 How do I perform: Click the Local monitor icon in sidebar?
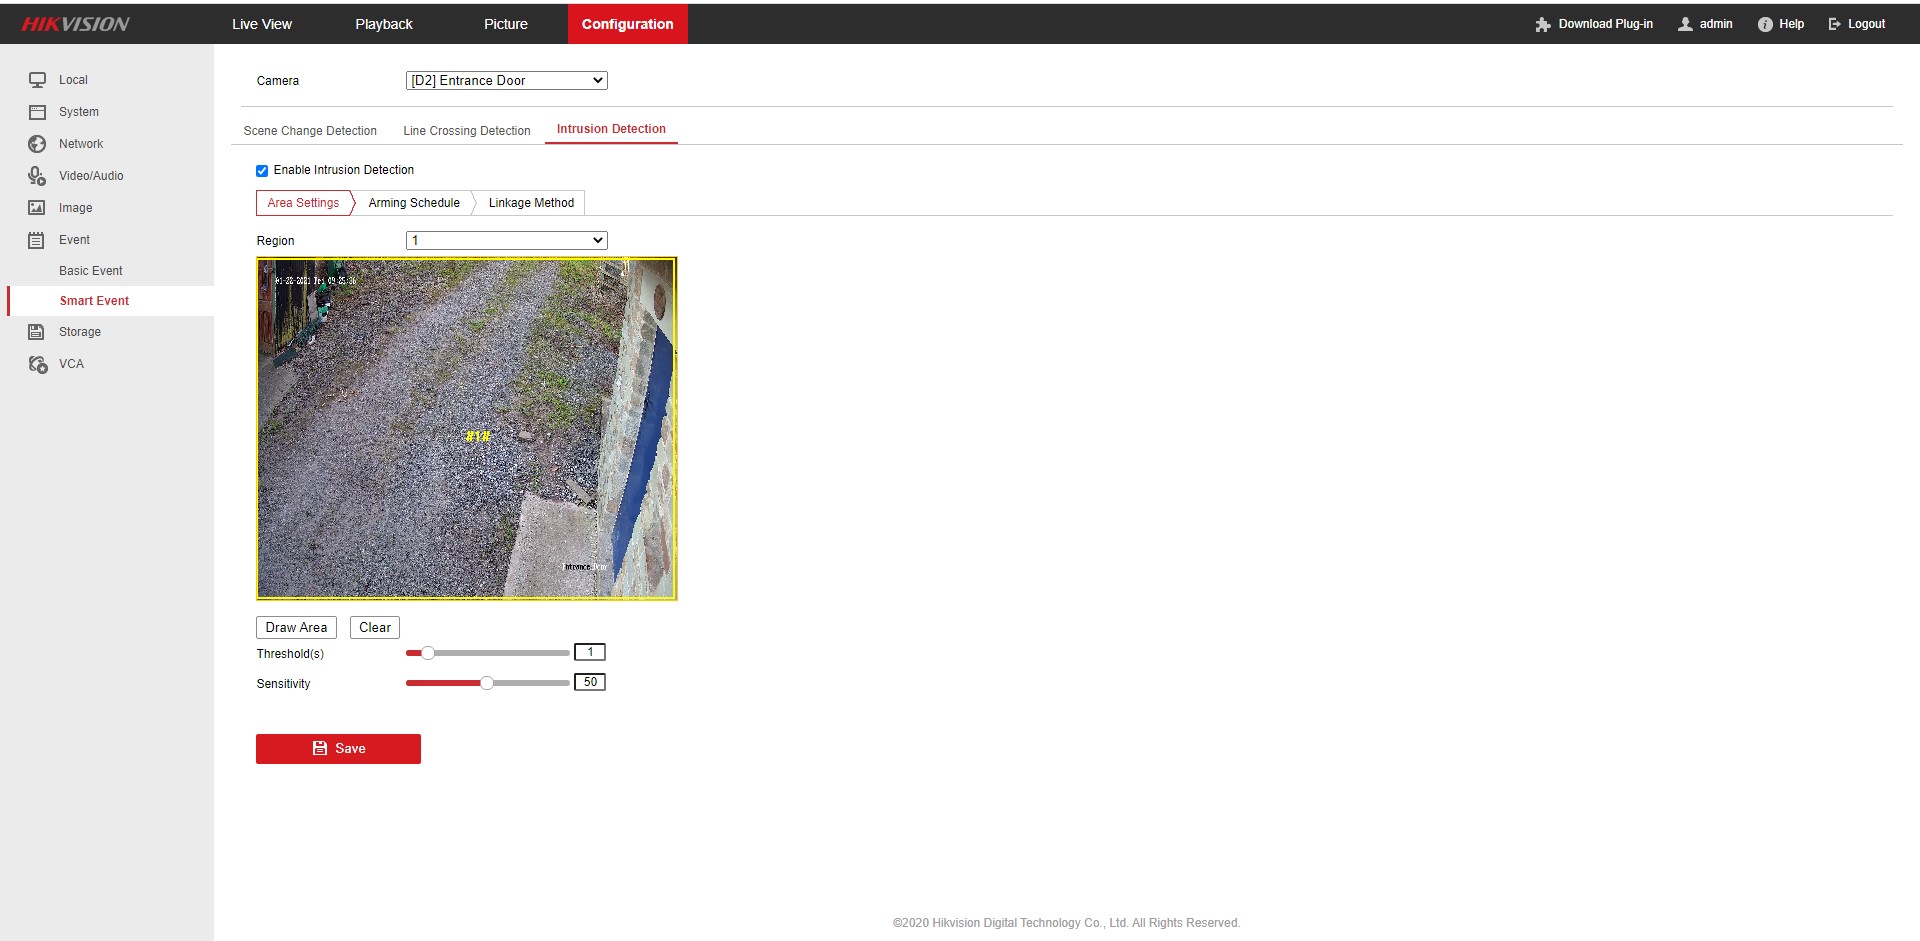tap(37, 80)
